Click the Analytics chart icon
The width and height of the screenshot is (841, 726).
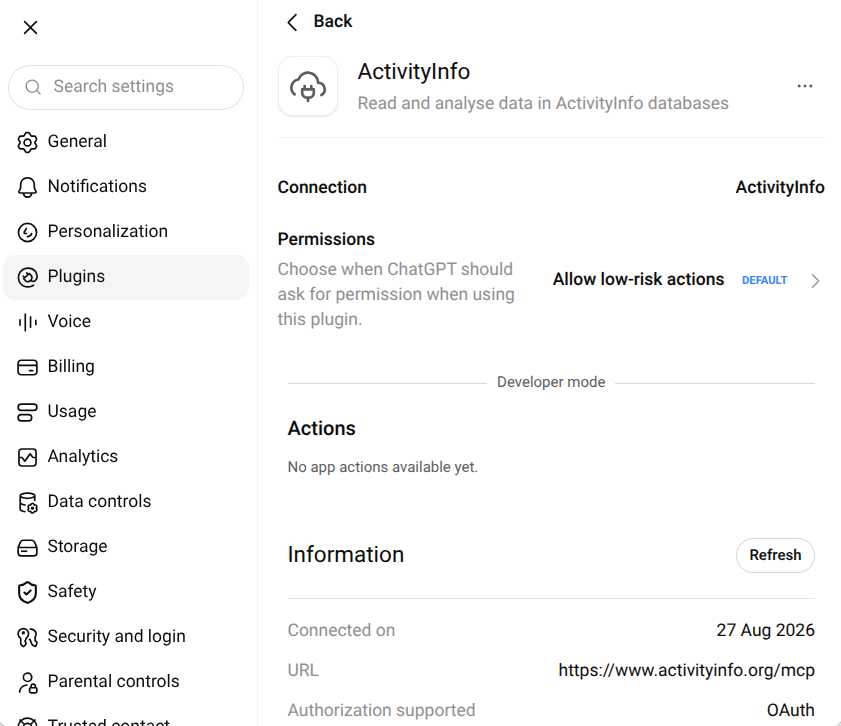point(27,457)
